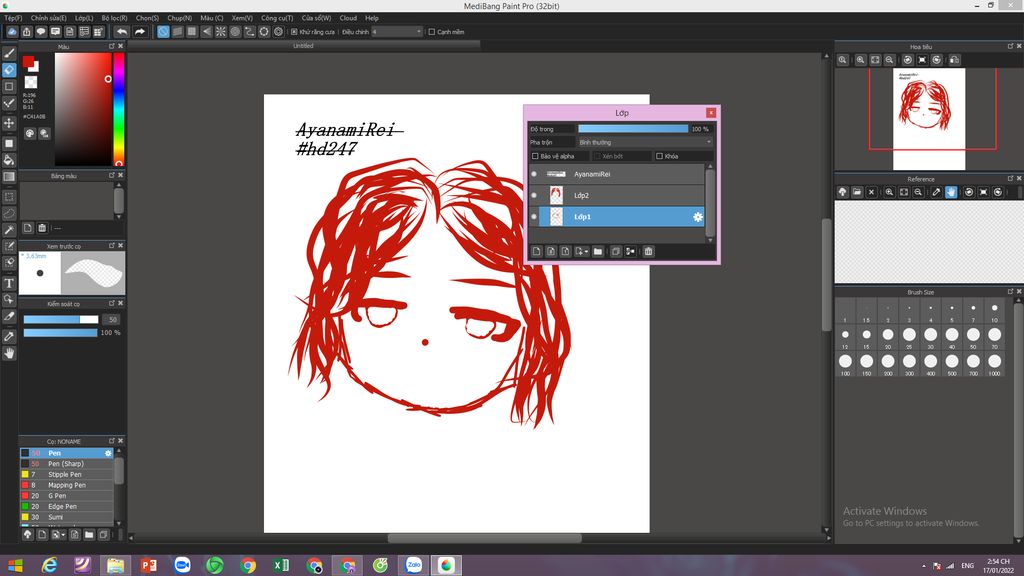Select the Text tool

(x=9, y=283)
